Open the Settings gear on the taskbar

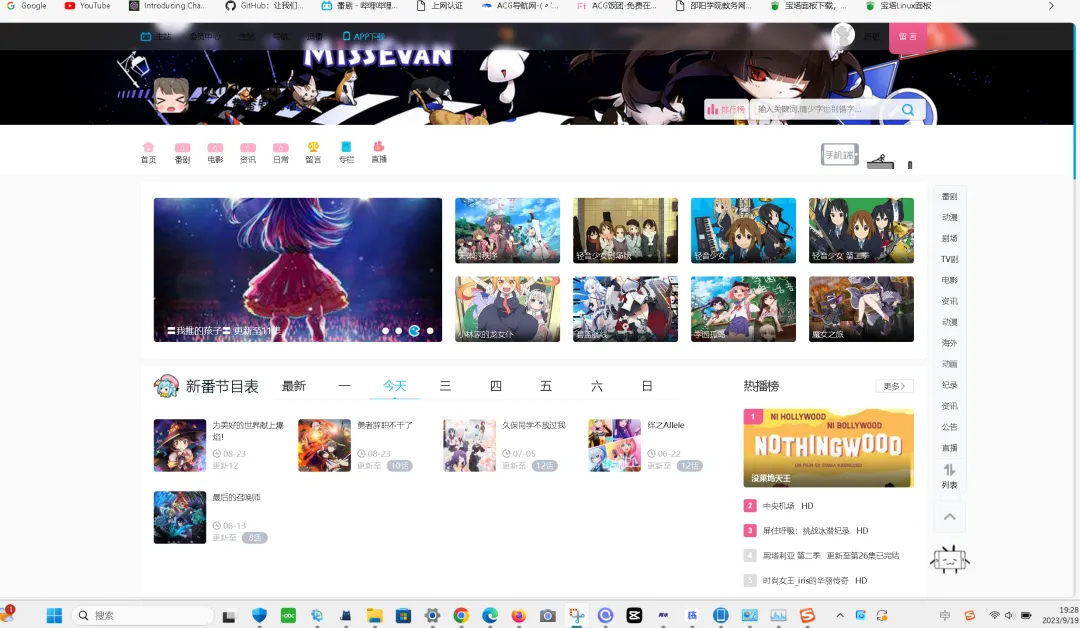[x=432, y=616]
